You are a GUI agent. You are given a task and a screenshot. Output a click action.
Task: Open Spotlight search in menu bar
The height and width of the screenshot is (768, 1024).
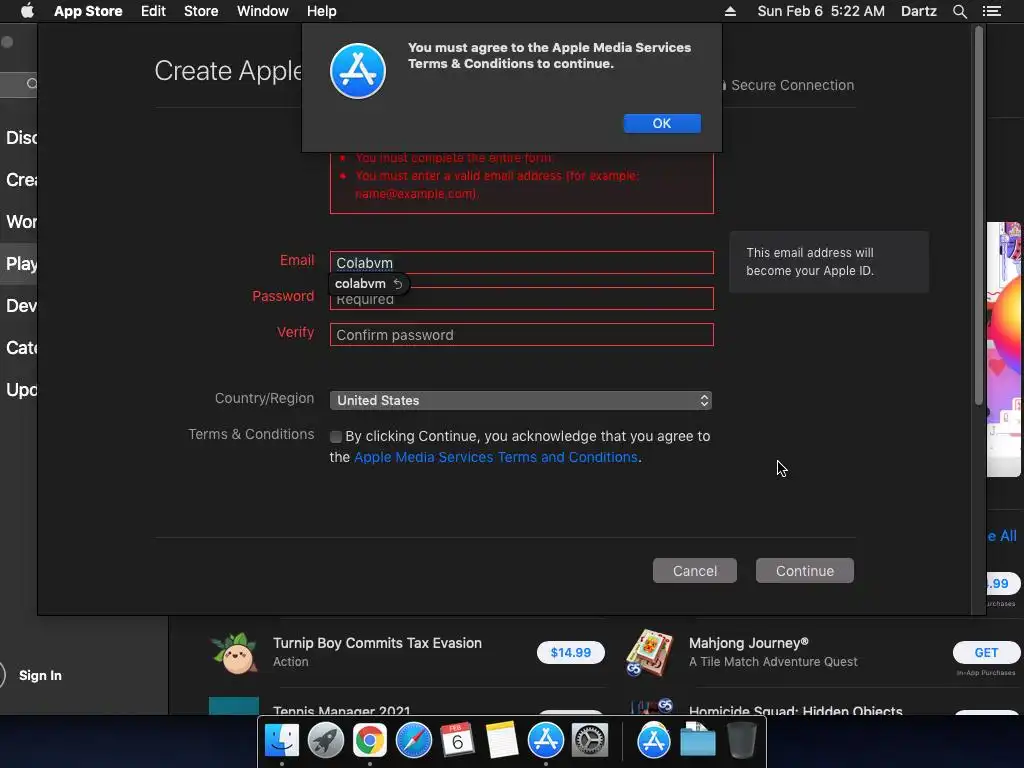point(959,11)
